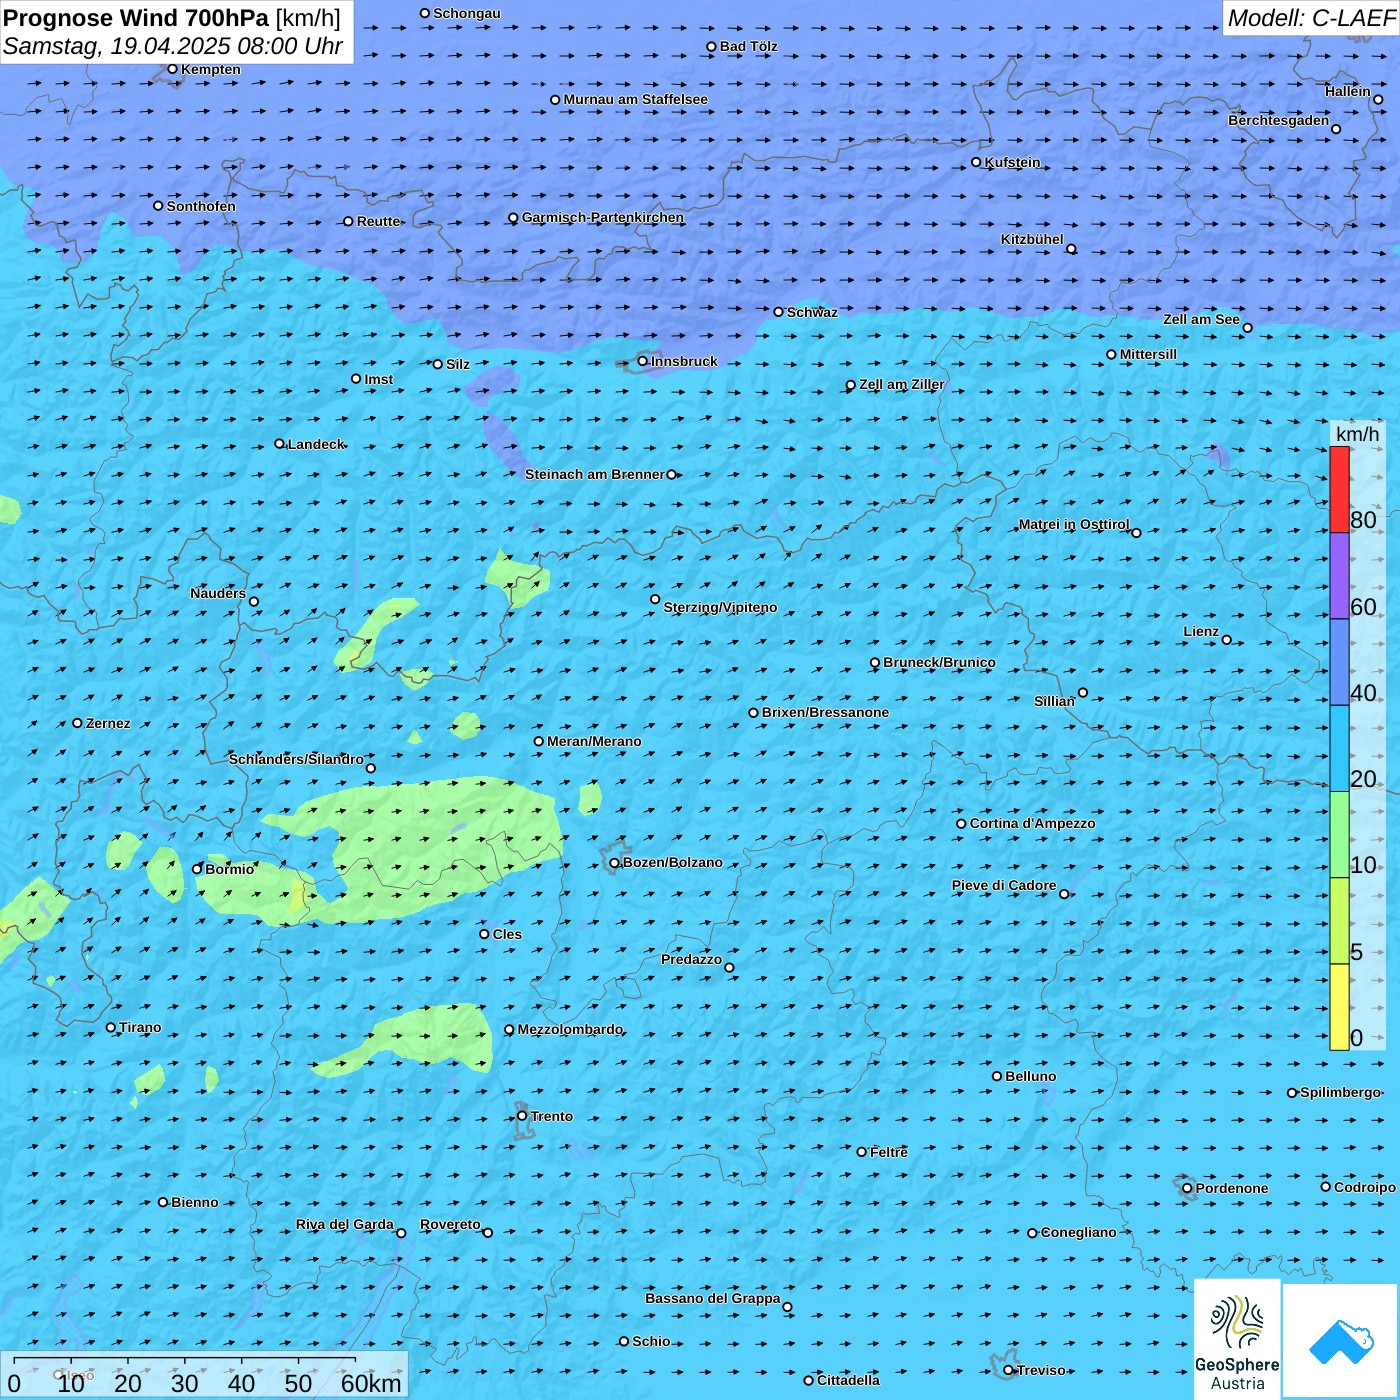Click the Kitzbühel location dot
1400x1400 pixels.
(1071, 249)
